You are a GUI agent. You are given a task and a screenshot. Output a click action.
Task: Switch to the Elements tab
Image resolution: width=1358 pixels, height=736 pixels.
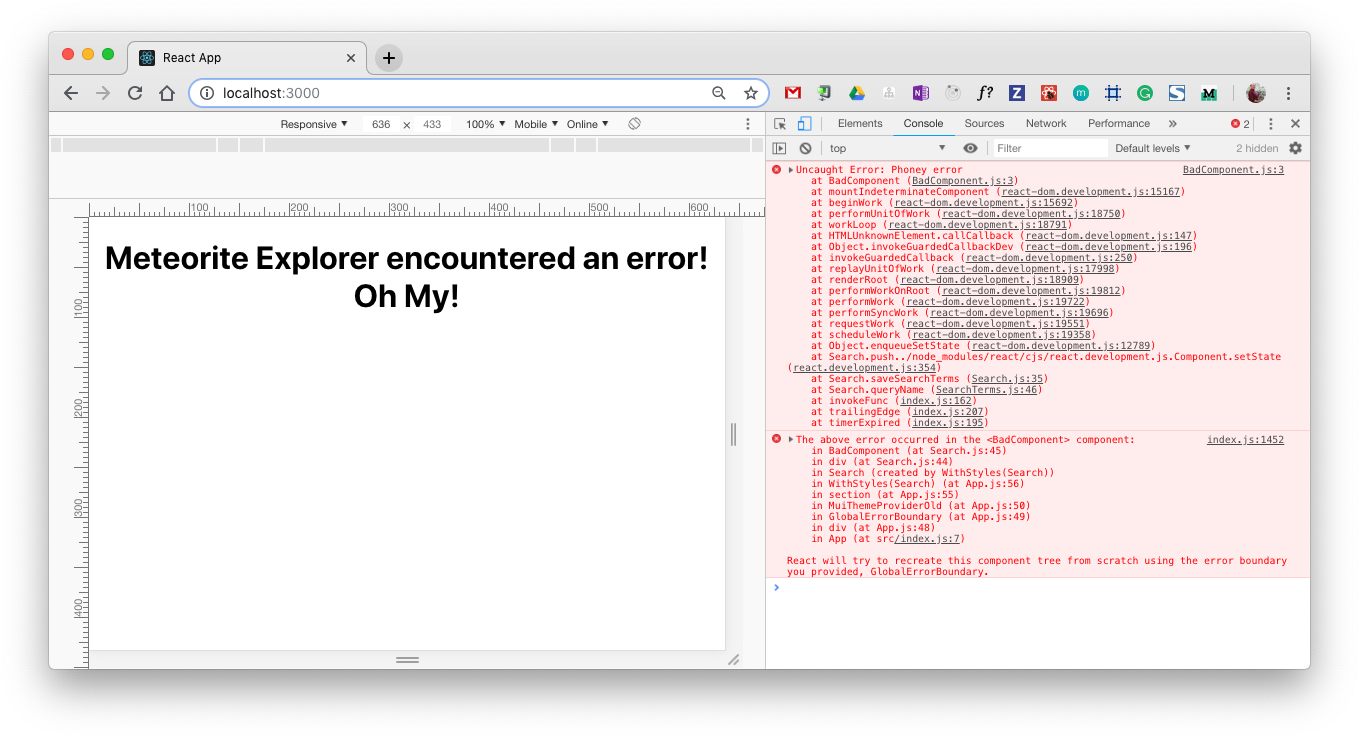point(860,124)
